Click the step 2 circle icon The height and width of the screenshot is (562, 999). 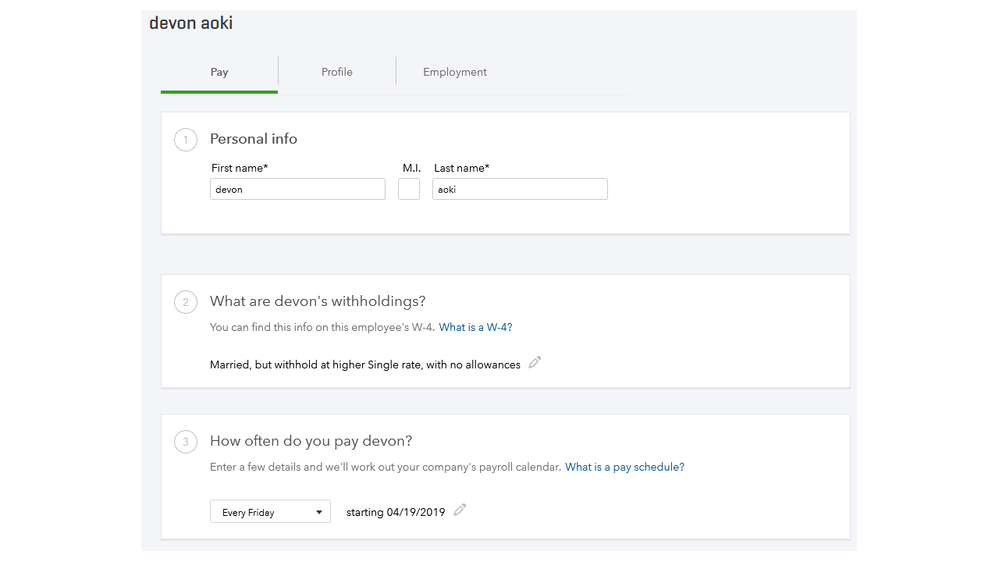pyautogui.click(x=185, y=302)
